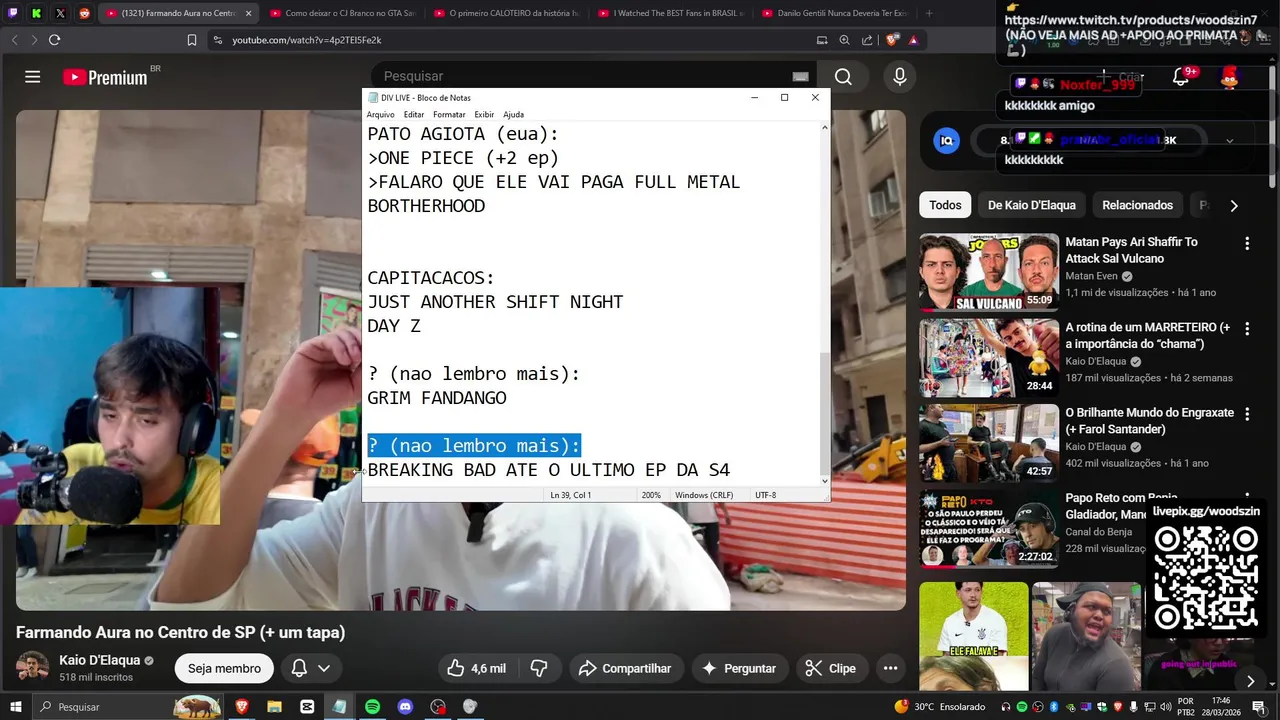This screenshot has height=720, width=1280.
Task: Open CapCut from the Windows taskbar
Action: 307,707
